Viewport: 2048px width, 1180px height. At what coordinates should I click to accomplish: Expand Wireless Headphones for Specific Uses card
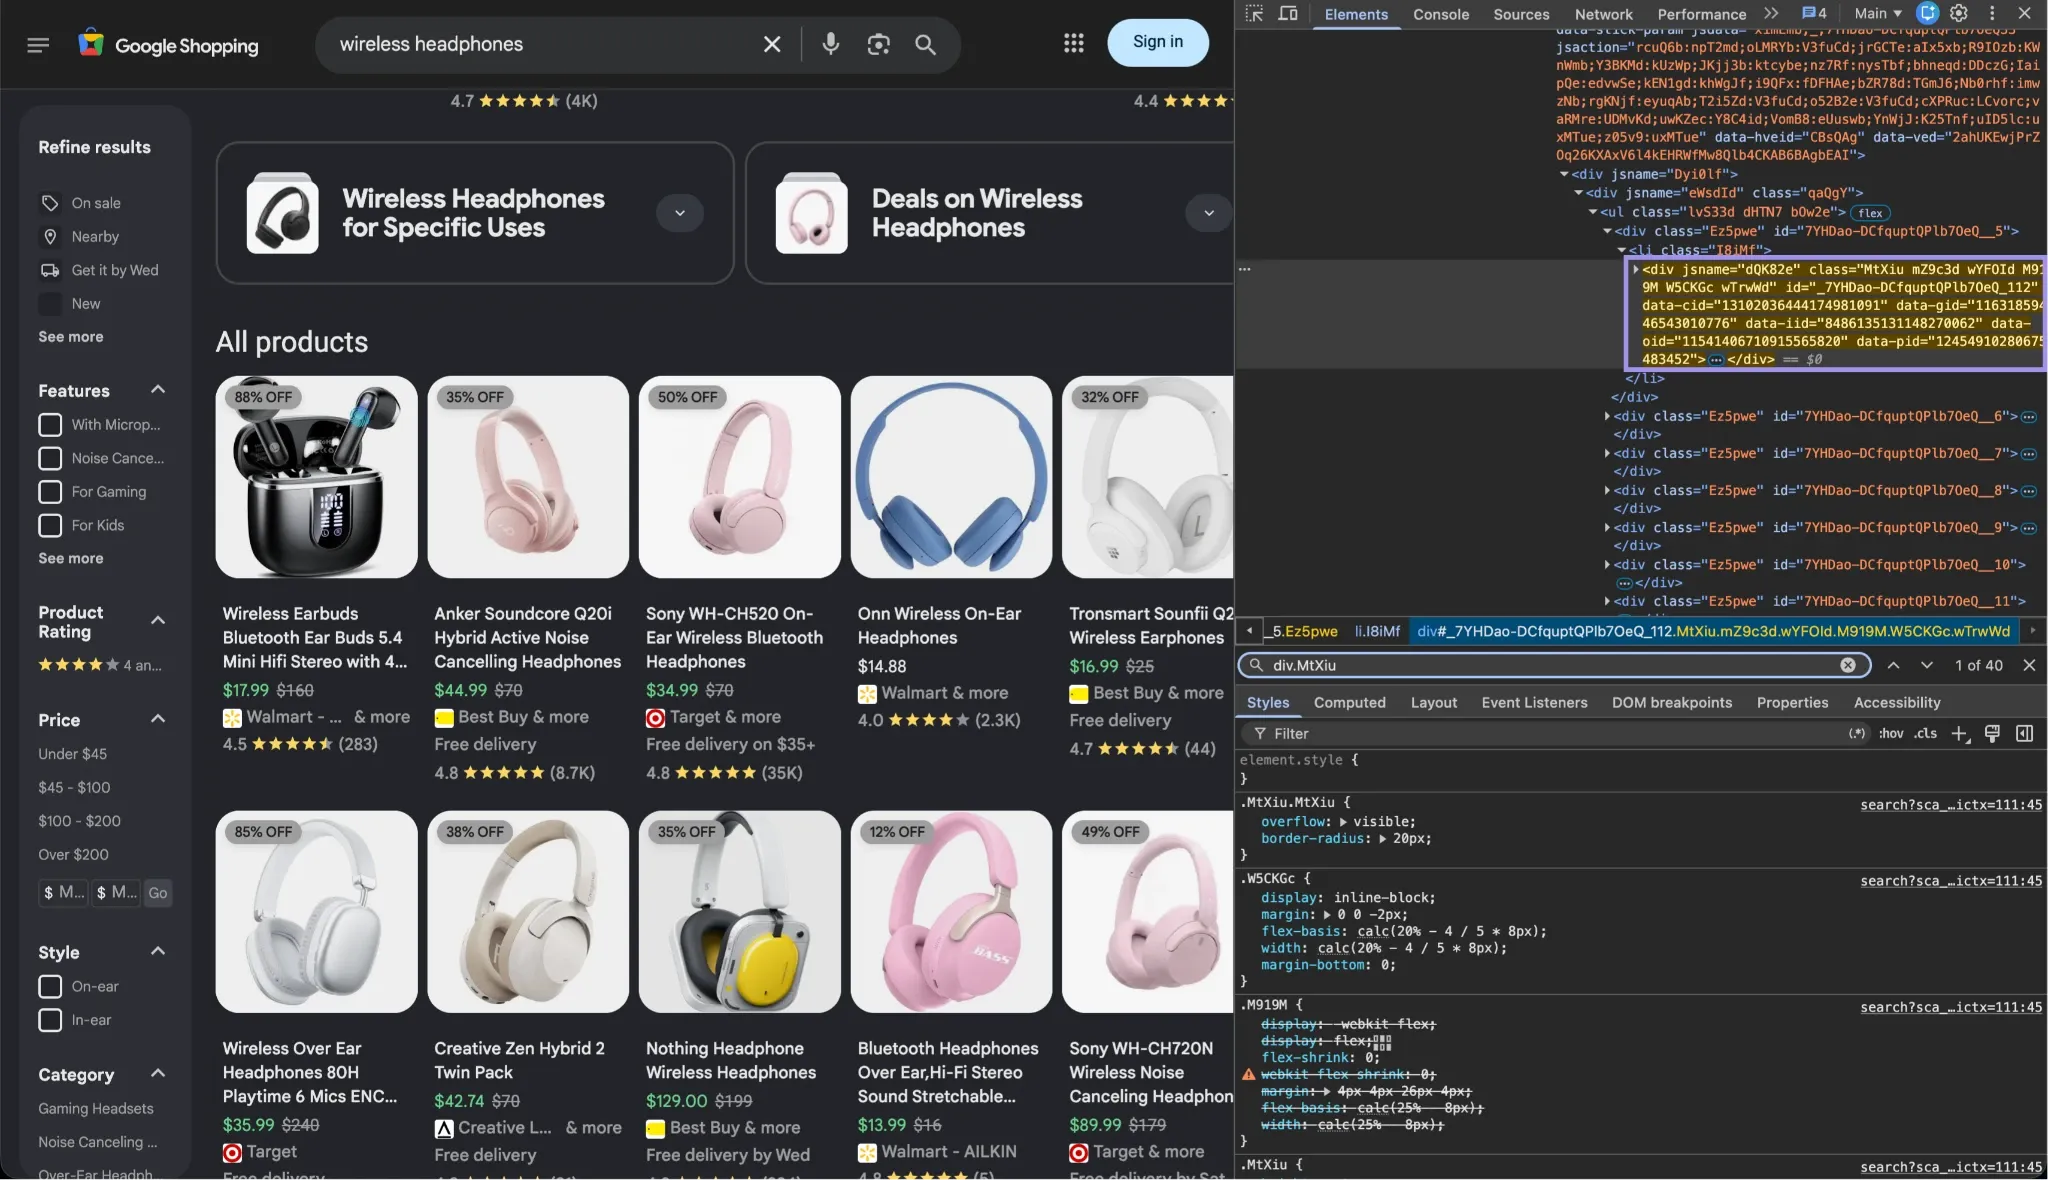680,212
